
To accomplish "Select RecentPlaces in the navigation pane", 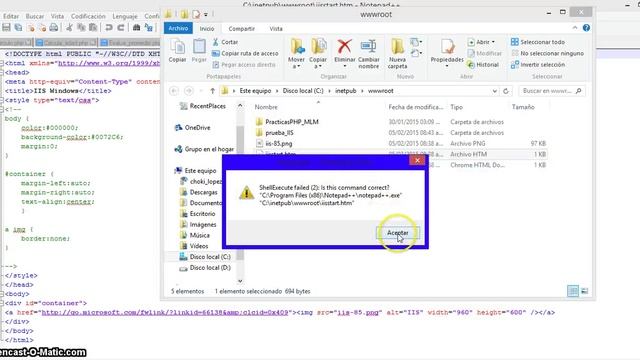I will (x=207, y=106).
